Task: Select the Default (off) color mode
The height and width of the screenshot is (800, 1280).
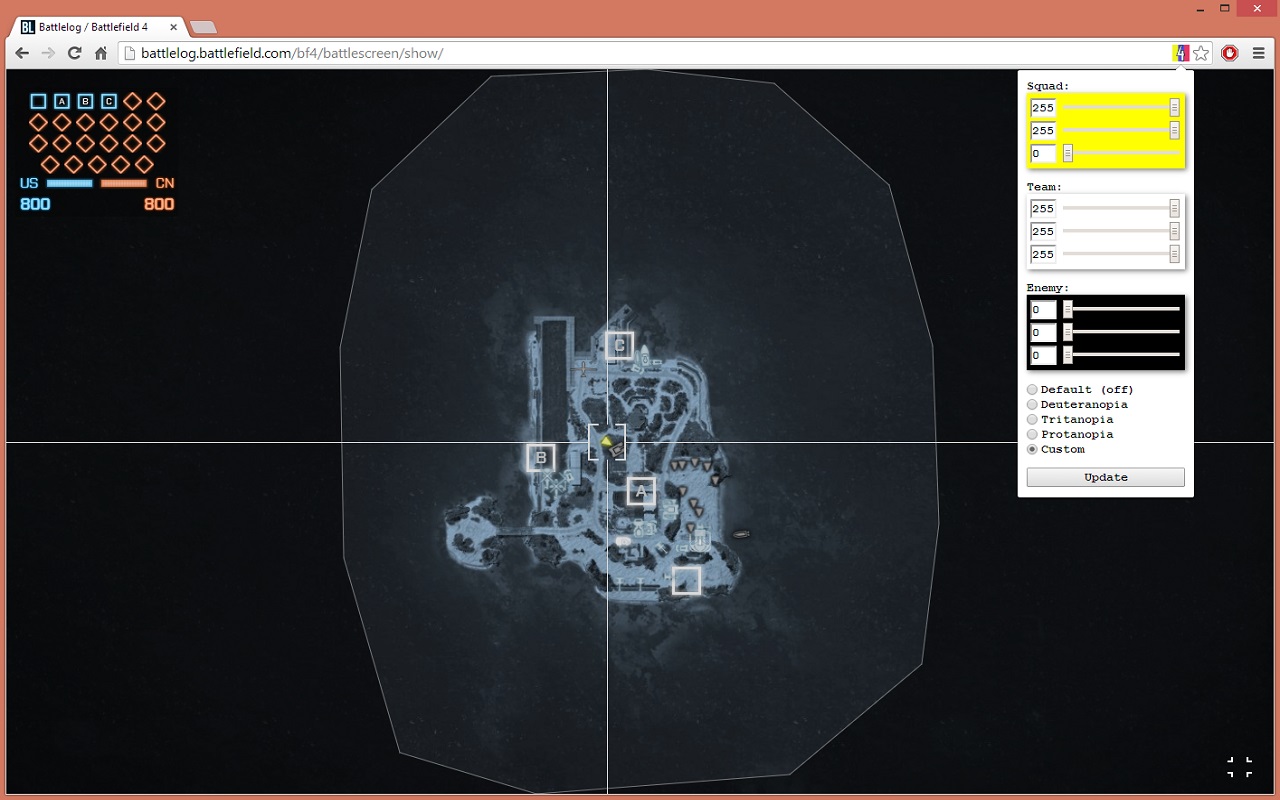Action: (1032, 390)
